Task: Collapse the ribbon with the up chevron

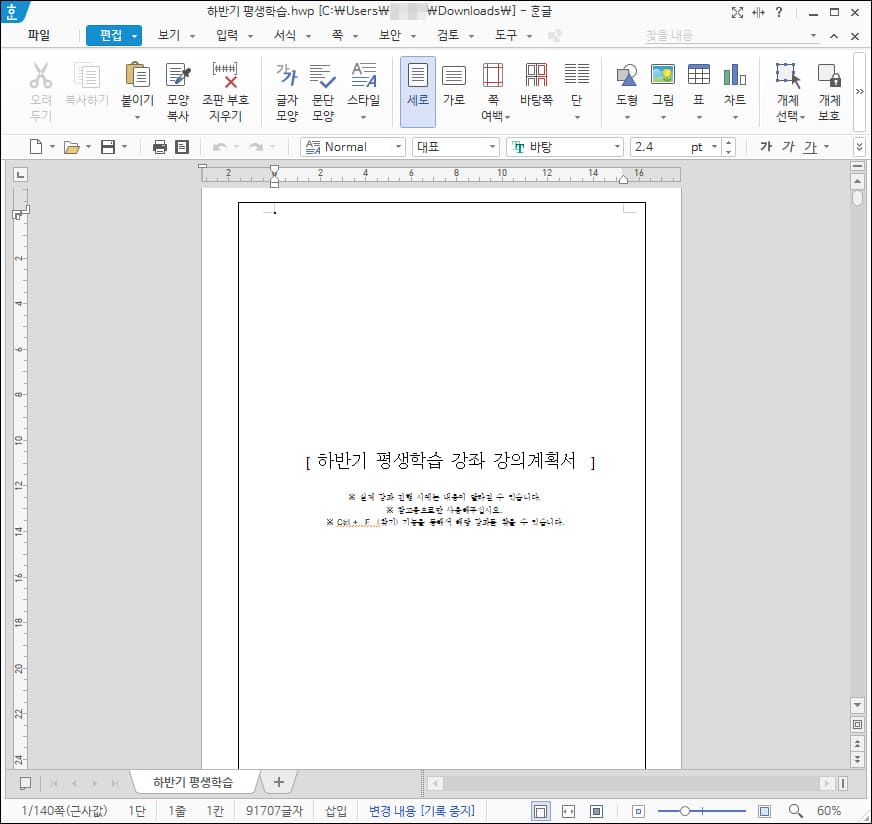Action: click(x=834, y=36)
